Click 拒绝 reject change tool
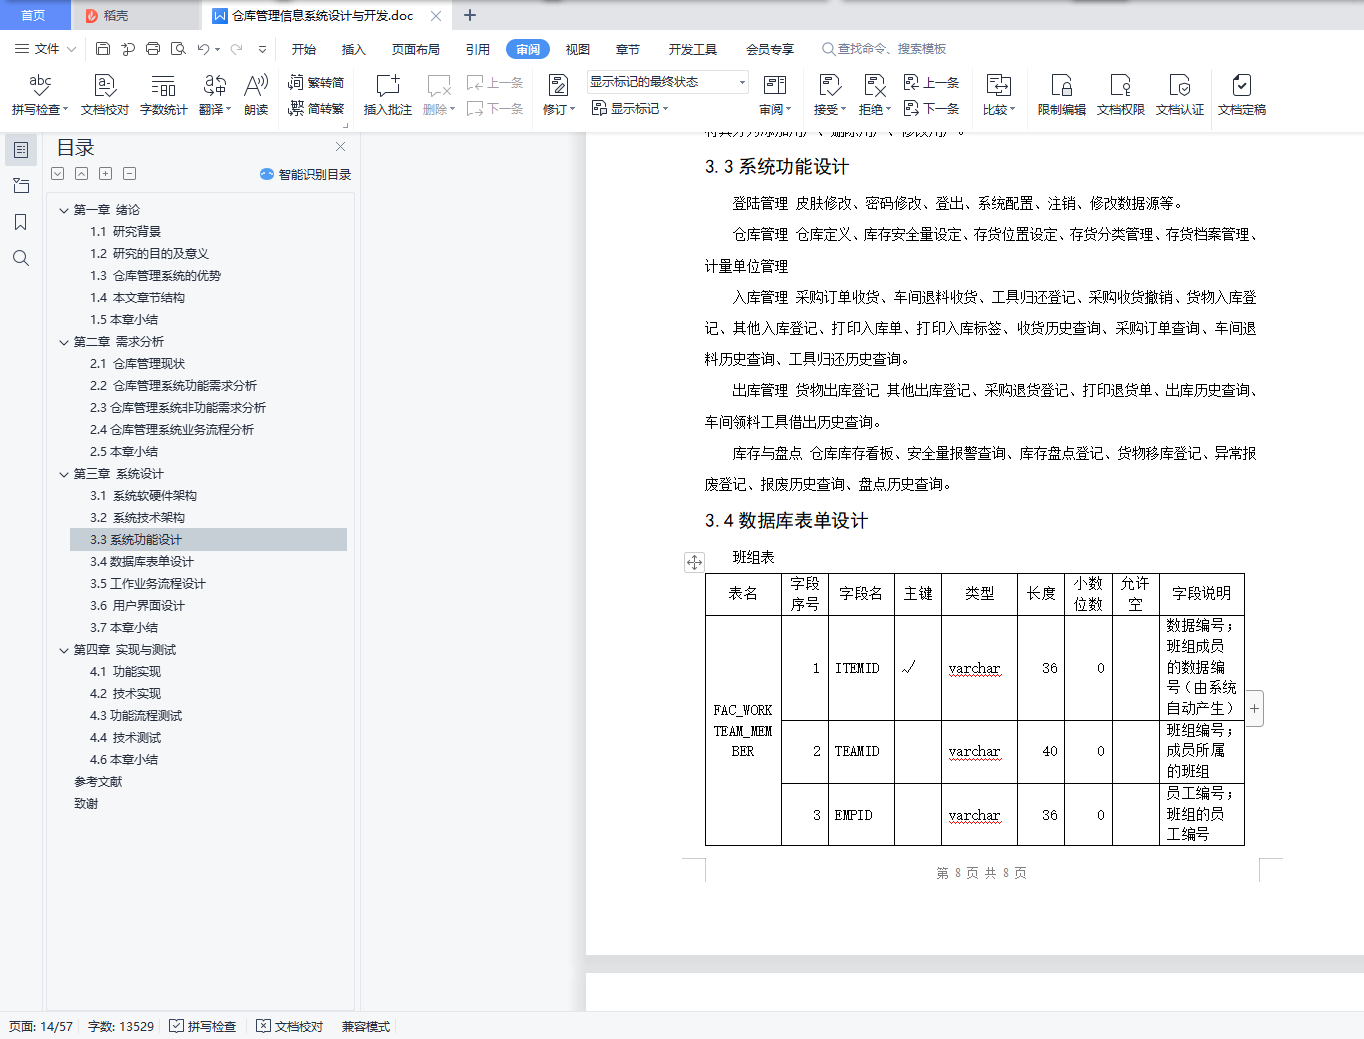 pos(874,95)
